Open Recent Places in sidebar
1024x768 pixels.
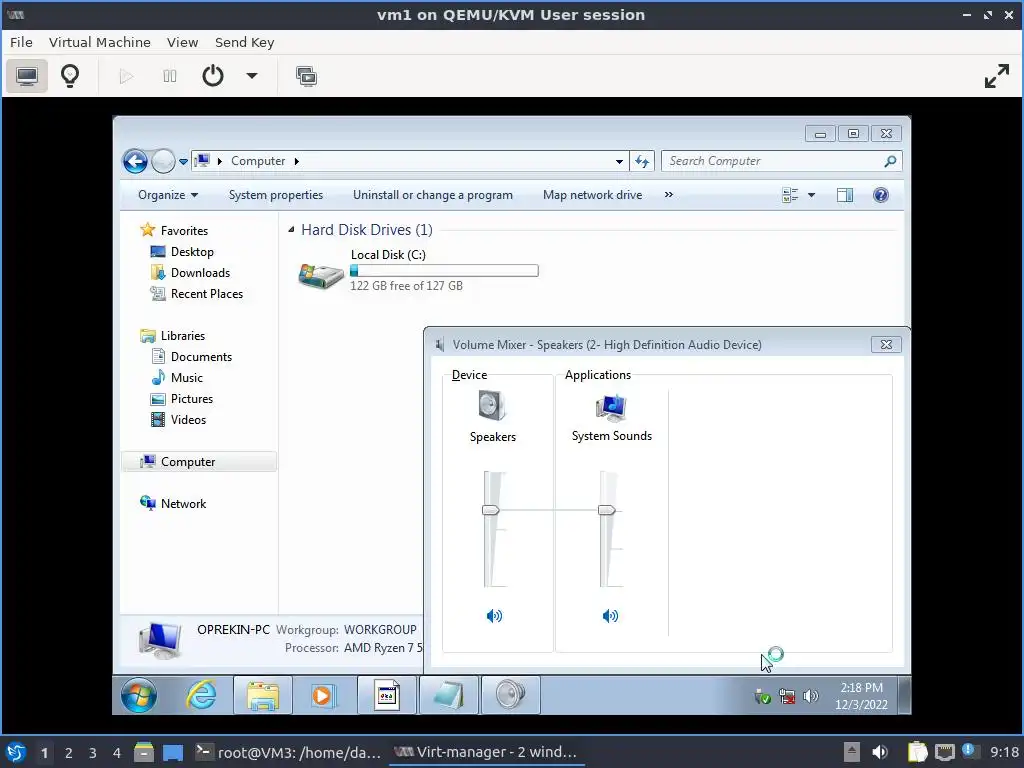pyautogui.click(x=206, y=294)
